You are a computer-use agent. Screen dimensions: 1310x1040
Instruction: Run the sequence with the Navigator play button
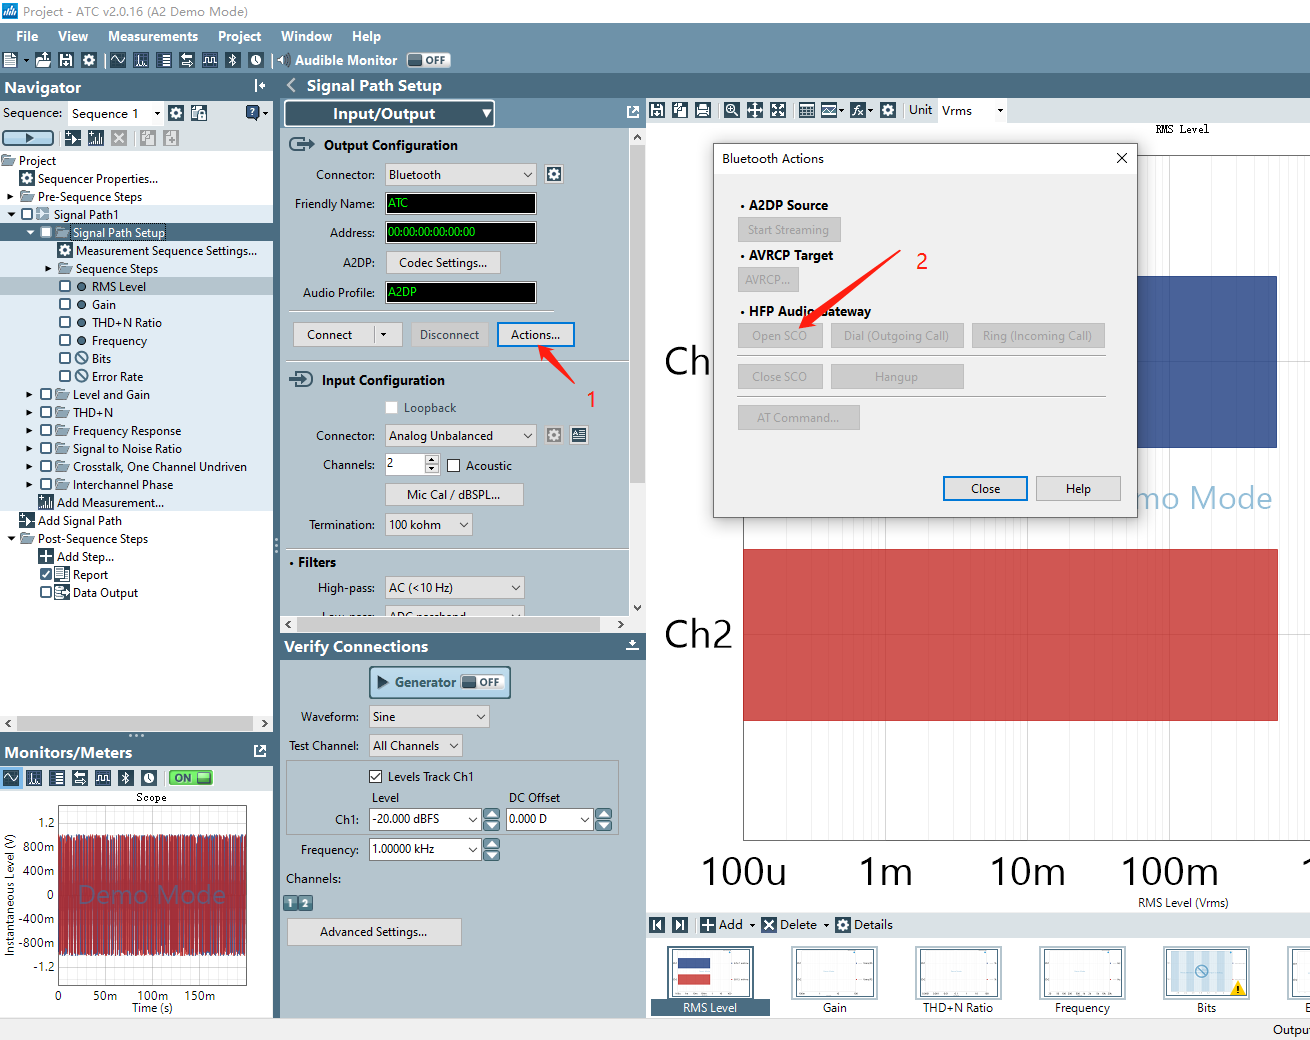[28, 138]
